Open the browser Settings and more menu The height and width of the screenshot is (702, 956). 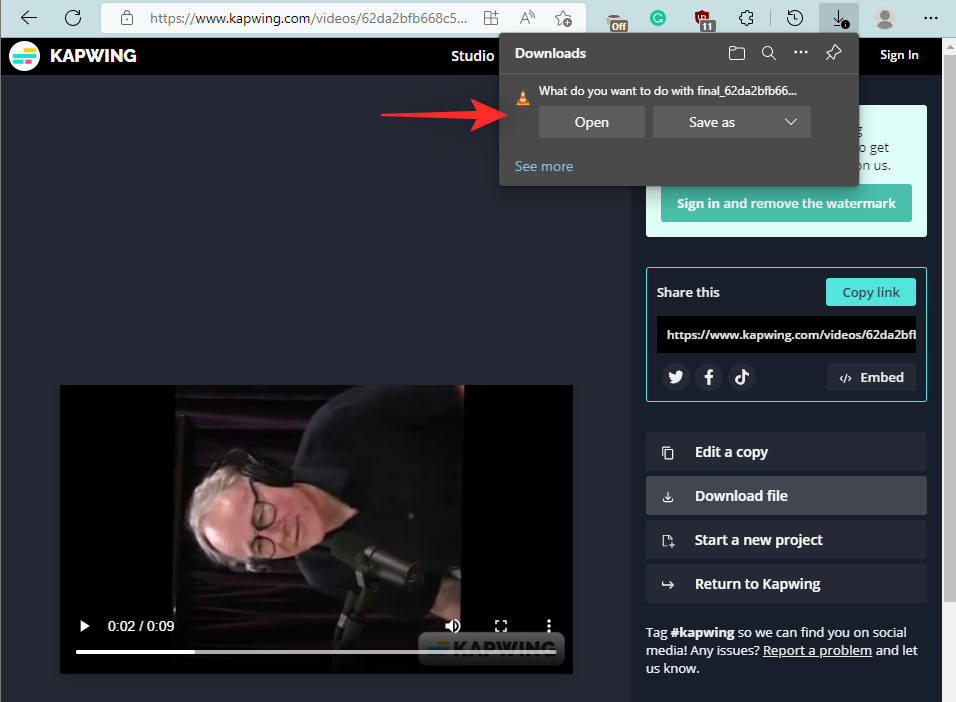930,18
